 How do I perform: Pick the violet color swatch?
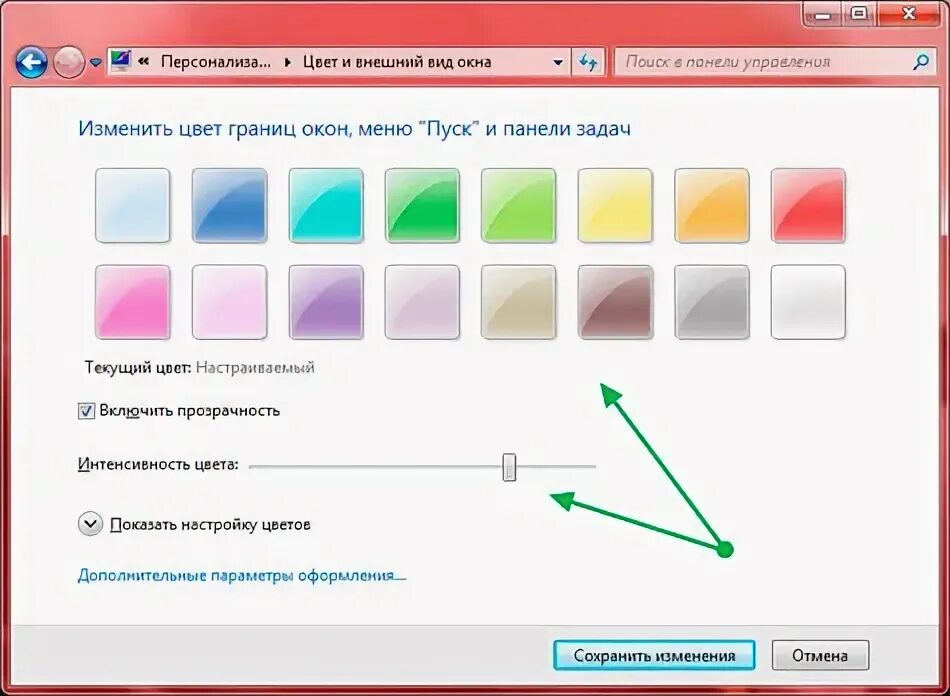click(326, 302)
